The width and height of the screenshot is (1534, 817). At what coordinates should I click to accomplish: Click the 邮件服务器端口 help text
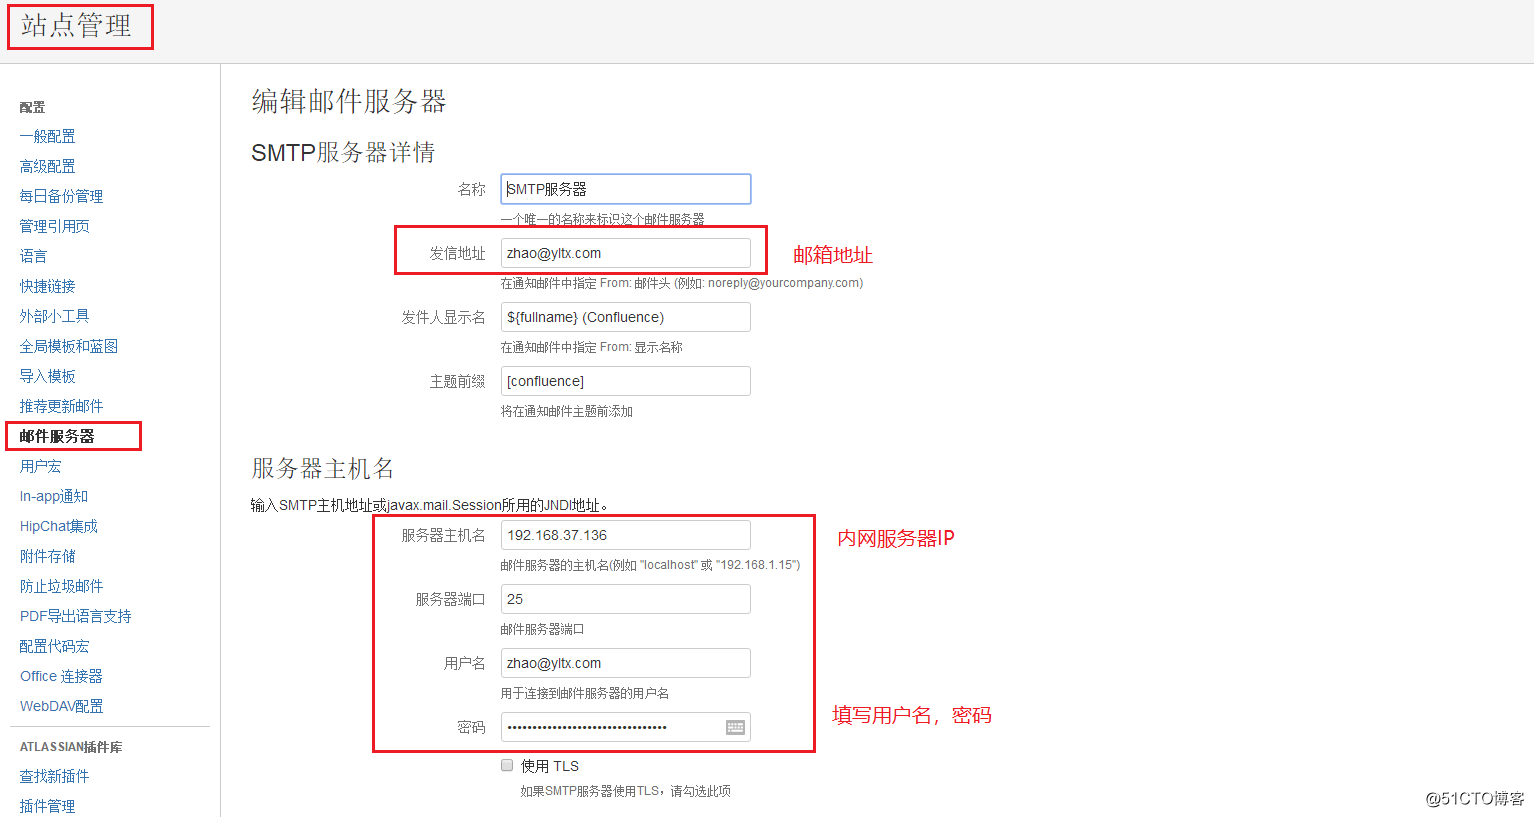[543, 629]
